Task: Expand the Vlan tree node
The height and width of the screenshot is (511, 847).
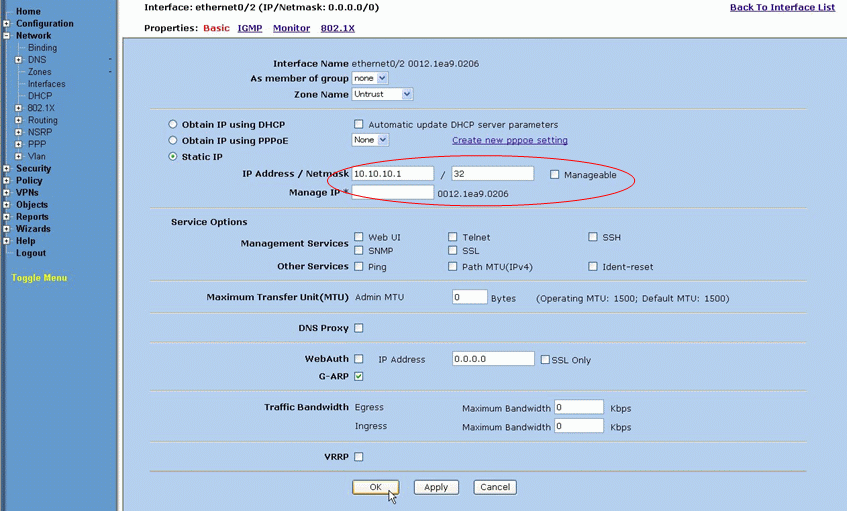Action: tap(18, 156)
